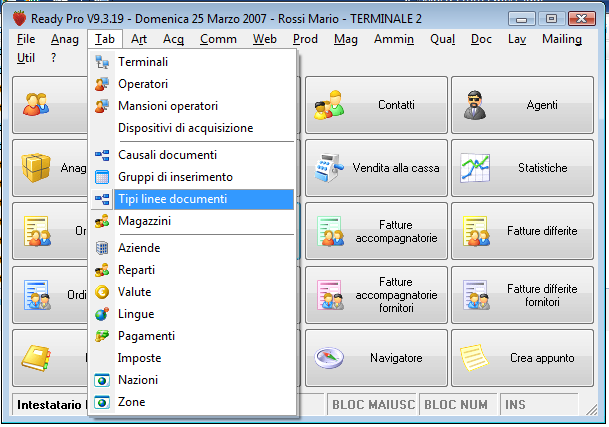
Task: Open the Mailing menu
Action: click(x=562, y=39)
